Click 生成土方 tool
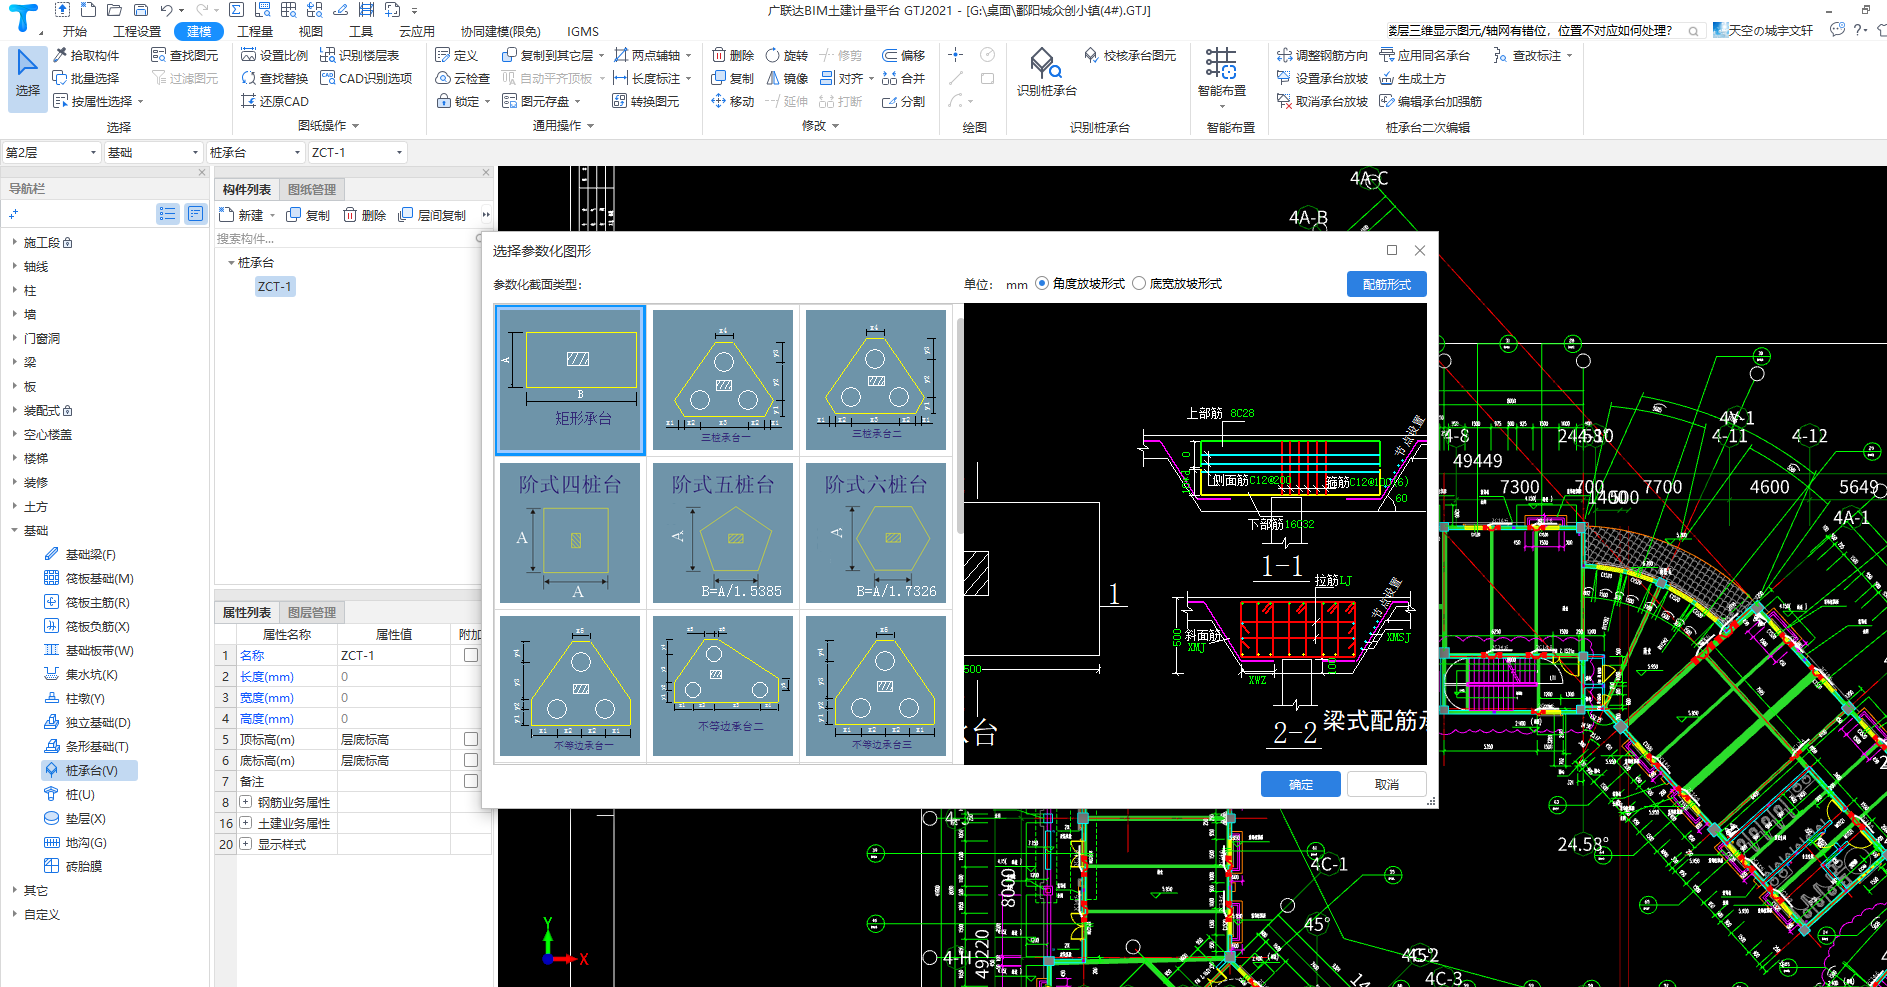The width and height of the screenshot is (1887, 987). [1412, 78]
